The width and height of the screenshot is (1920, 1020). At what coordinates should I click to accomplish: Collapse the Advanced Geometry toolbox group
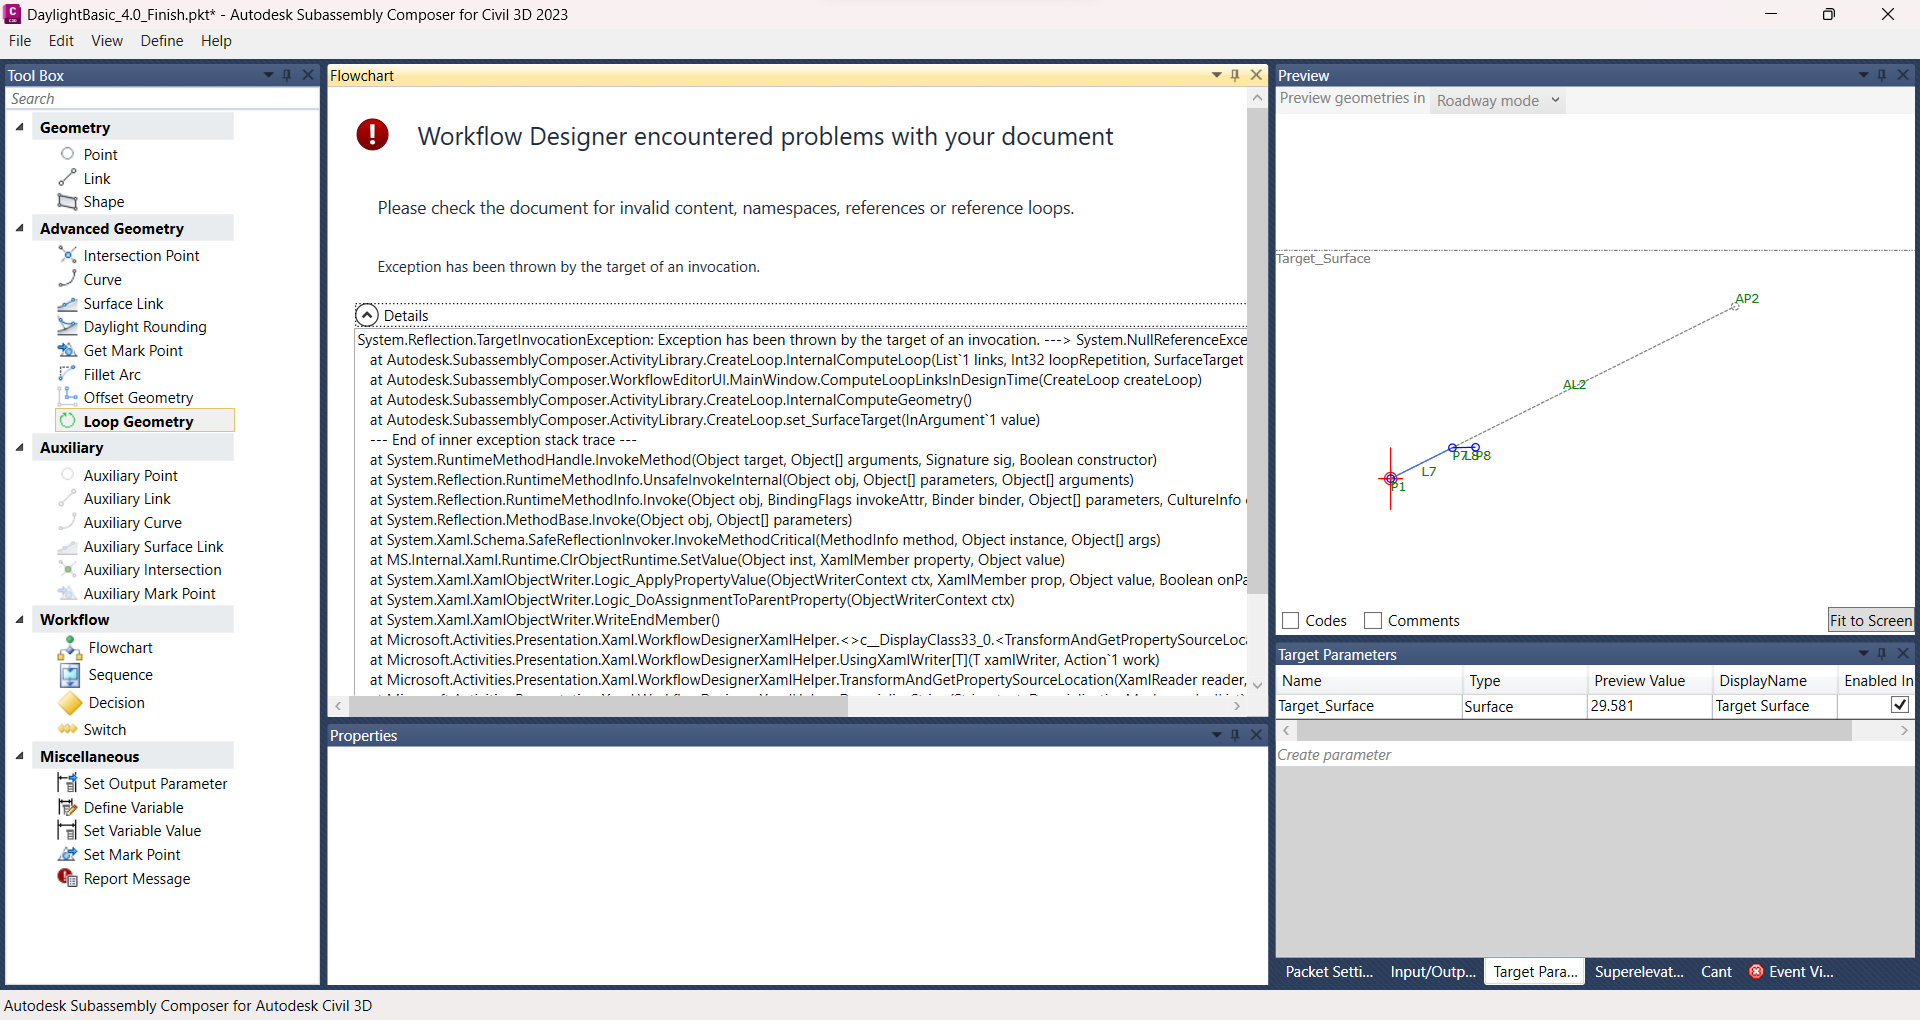[x=19, y=228]
